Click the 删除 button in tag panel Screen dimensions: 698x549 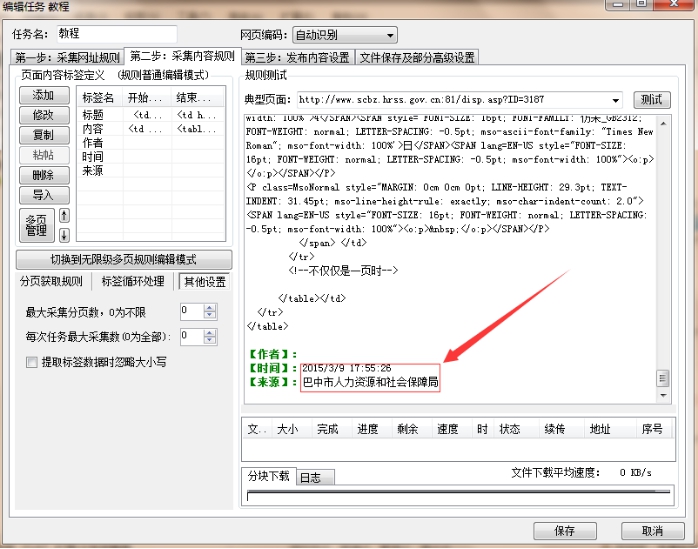[x=43, y=175]
